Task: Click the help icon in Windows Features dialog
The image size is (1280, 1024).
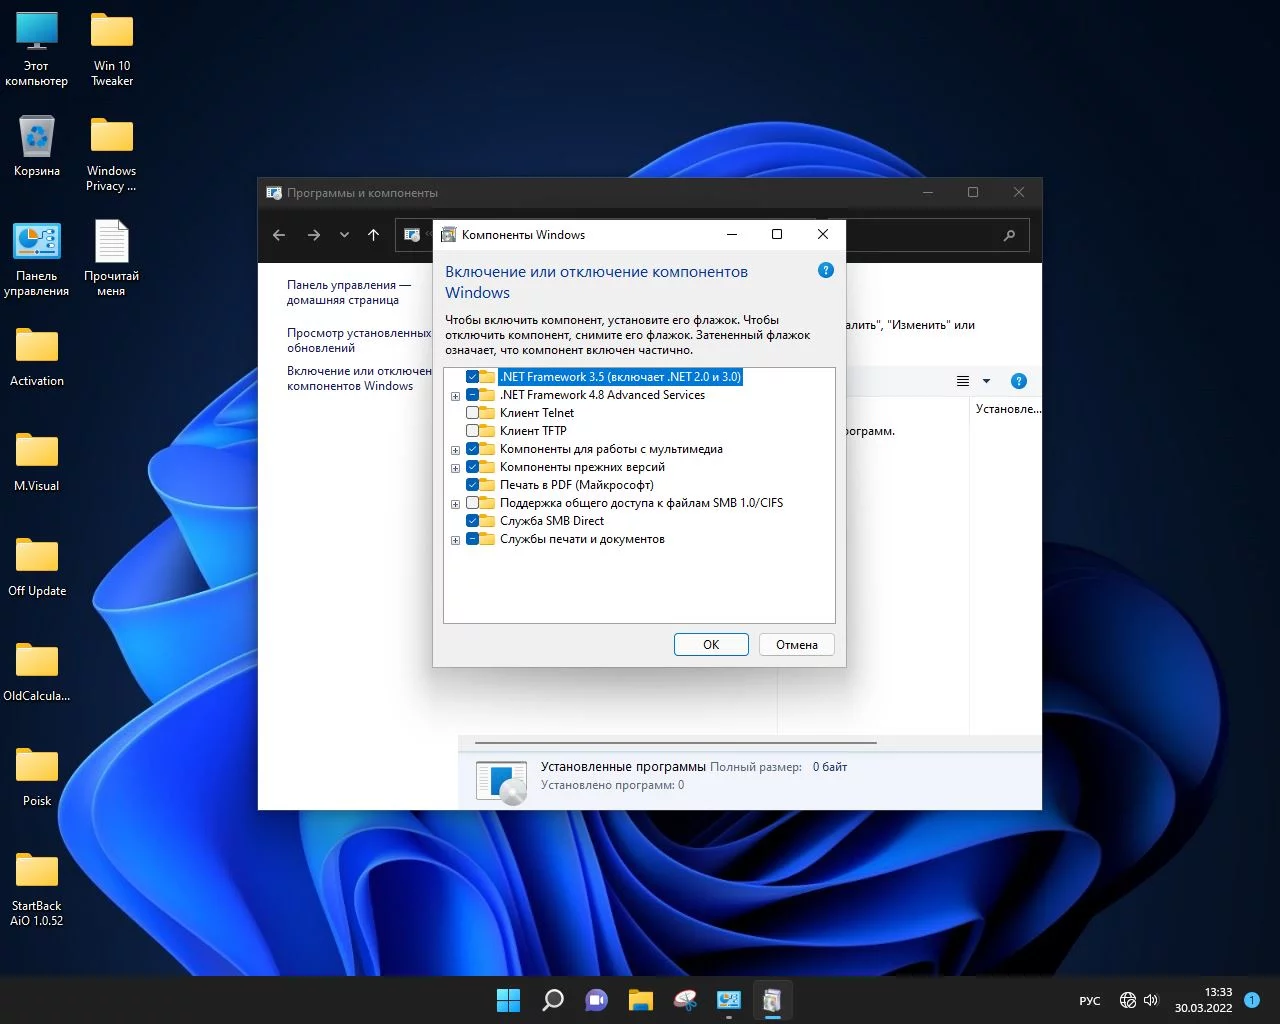Action: coord(825,270)
